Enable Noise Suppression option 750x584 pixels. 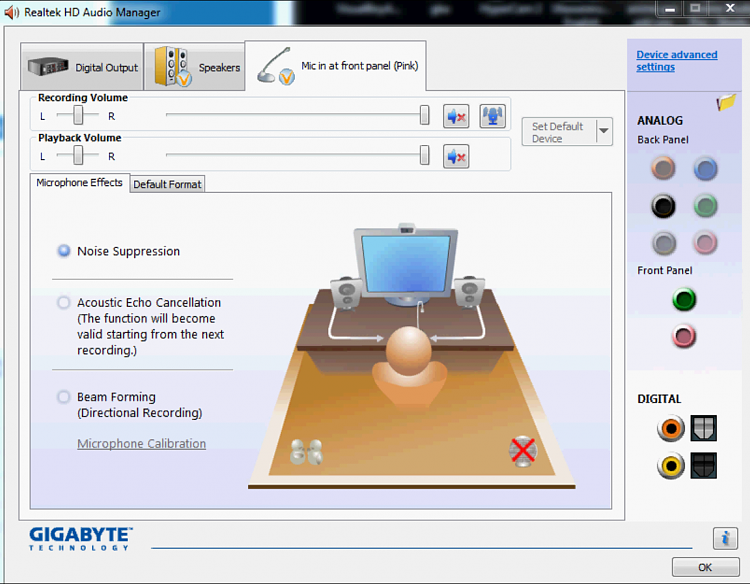(x=64, y=251)
